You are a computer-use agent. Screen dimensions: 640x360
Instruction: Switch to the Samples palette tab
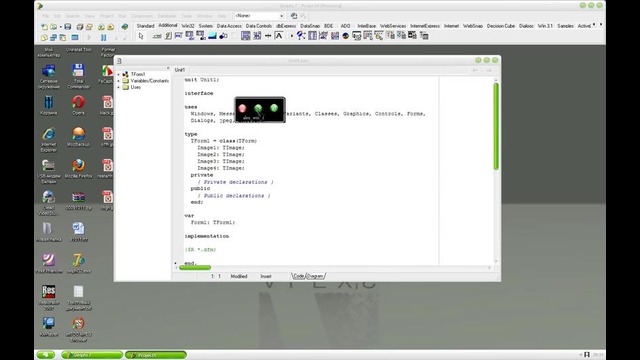pyautogui.click(x=565, y=26)
